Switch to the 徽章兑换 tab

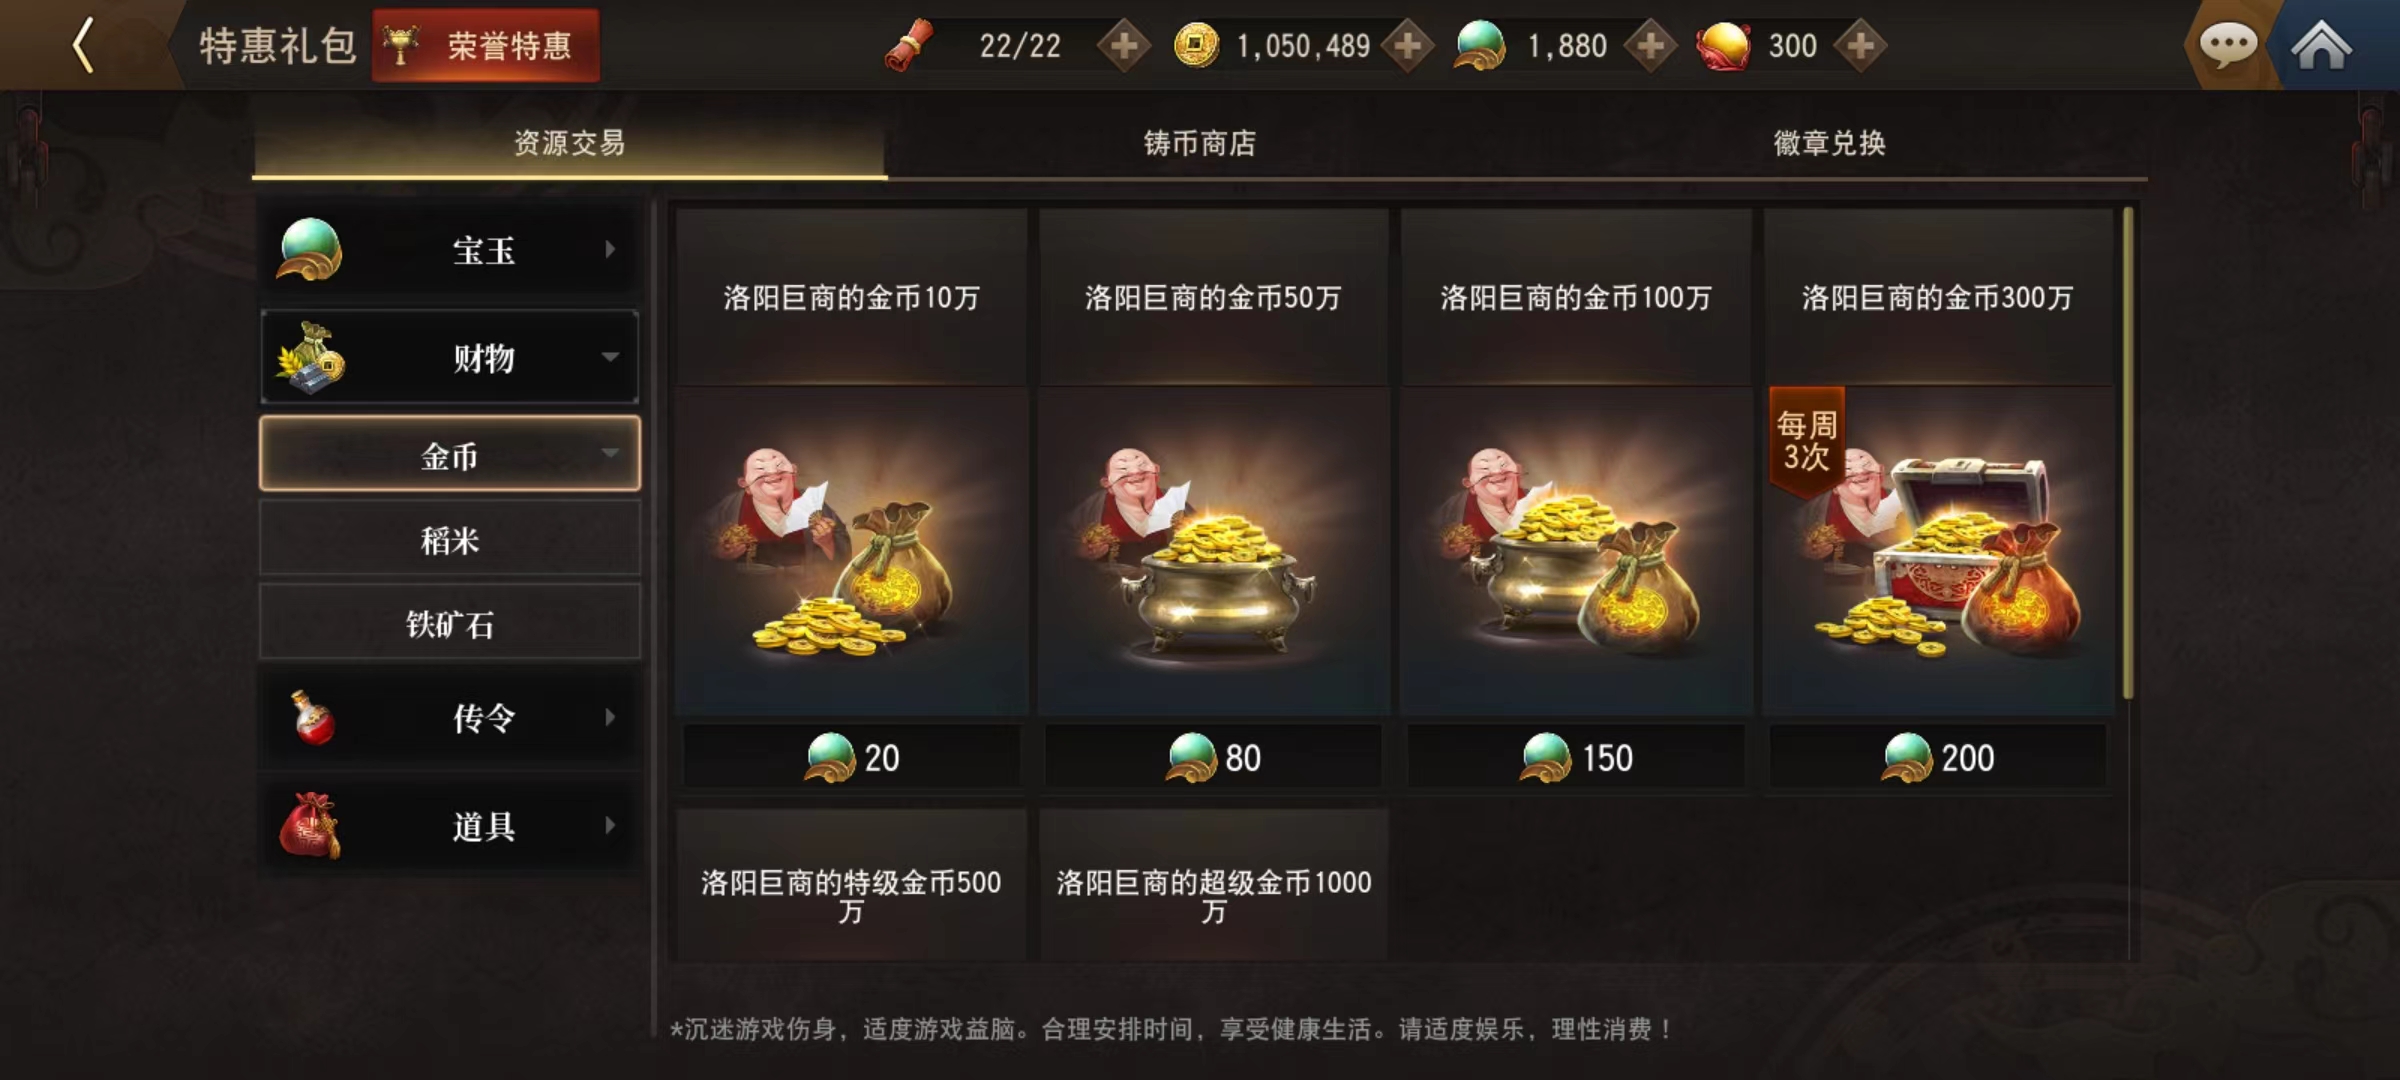[x=1830, y=143]
